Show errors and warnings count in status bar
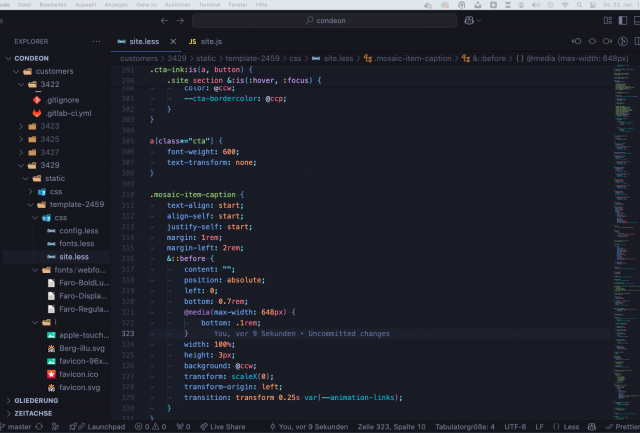This screenshot has height=433, width=640. pos(151,426)
